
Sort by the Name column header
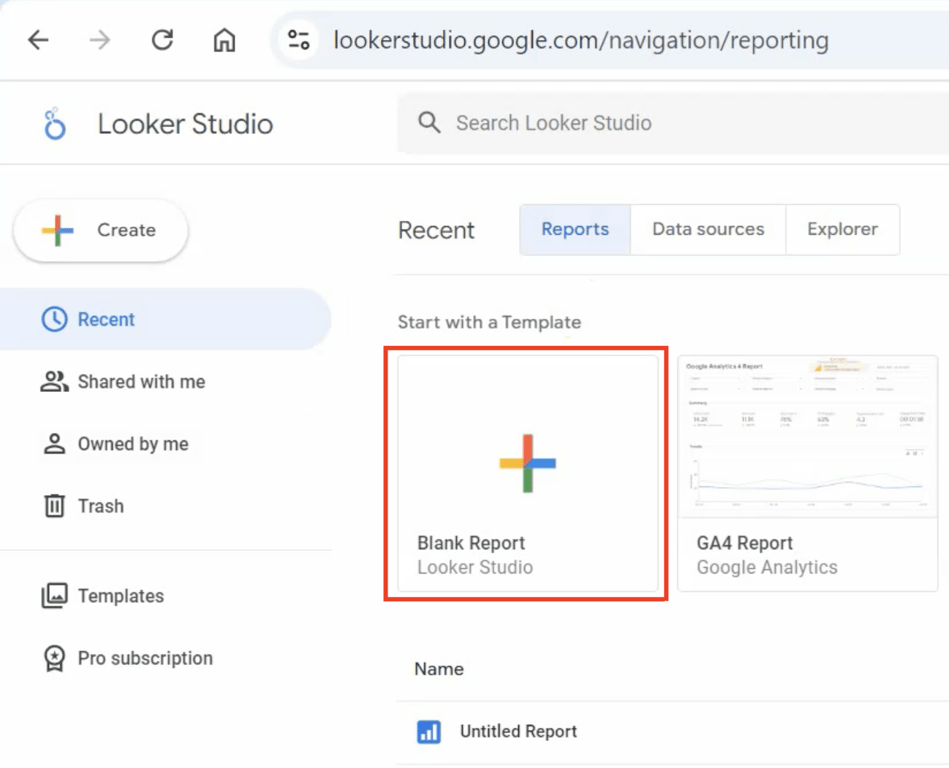tap(439, 669)
